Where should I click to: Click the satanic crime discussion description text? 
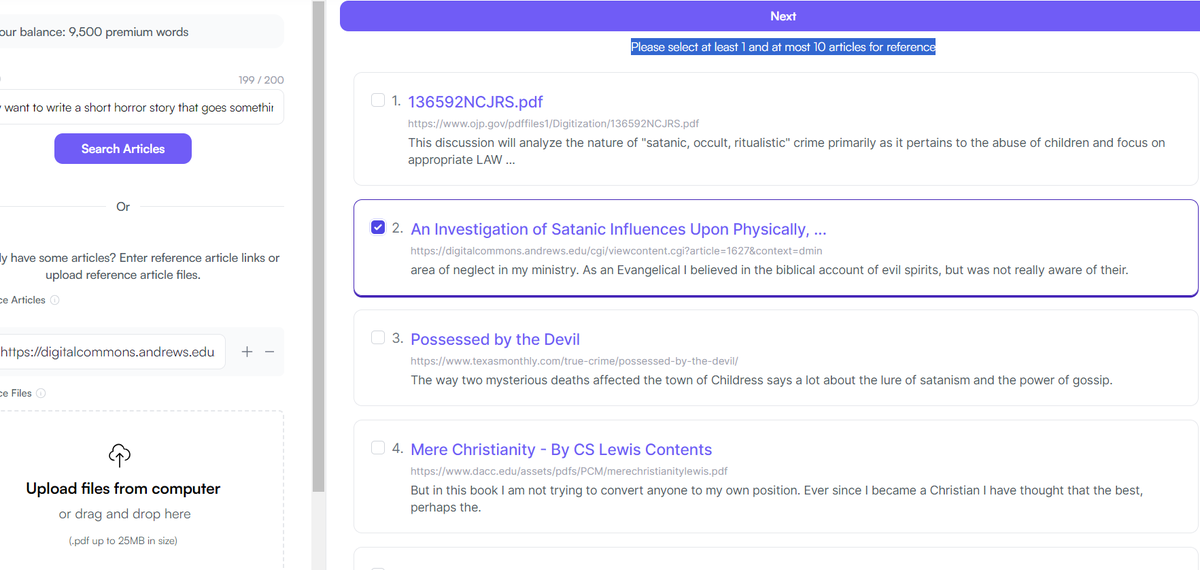point(786,151)
